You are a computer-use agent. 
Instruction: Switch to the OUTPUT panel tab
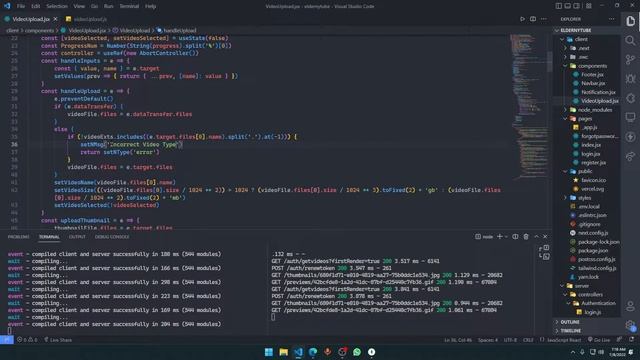point(77,237)
